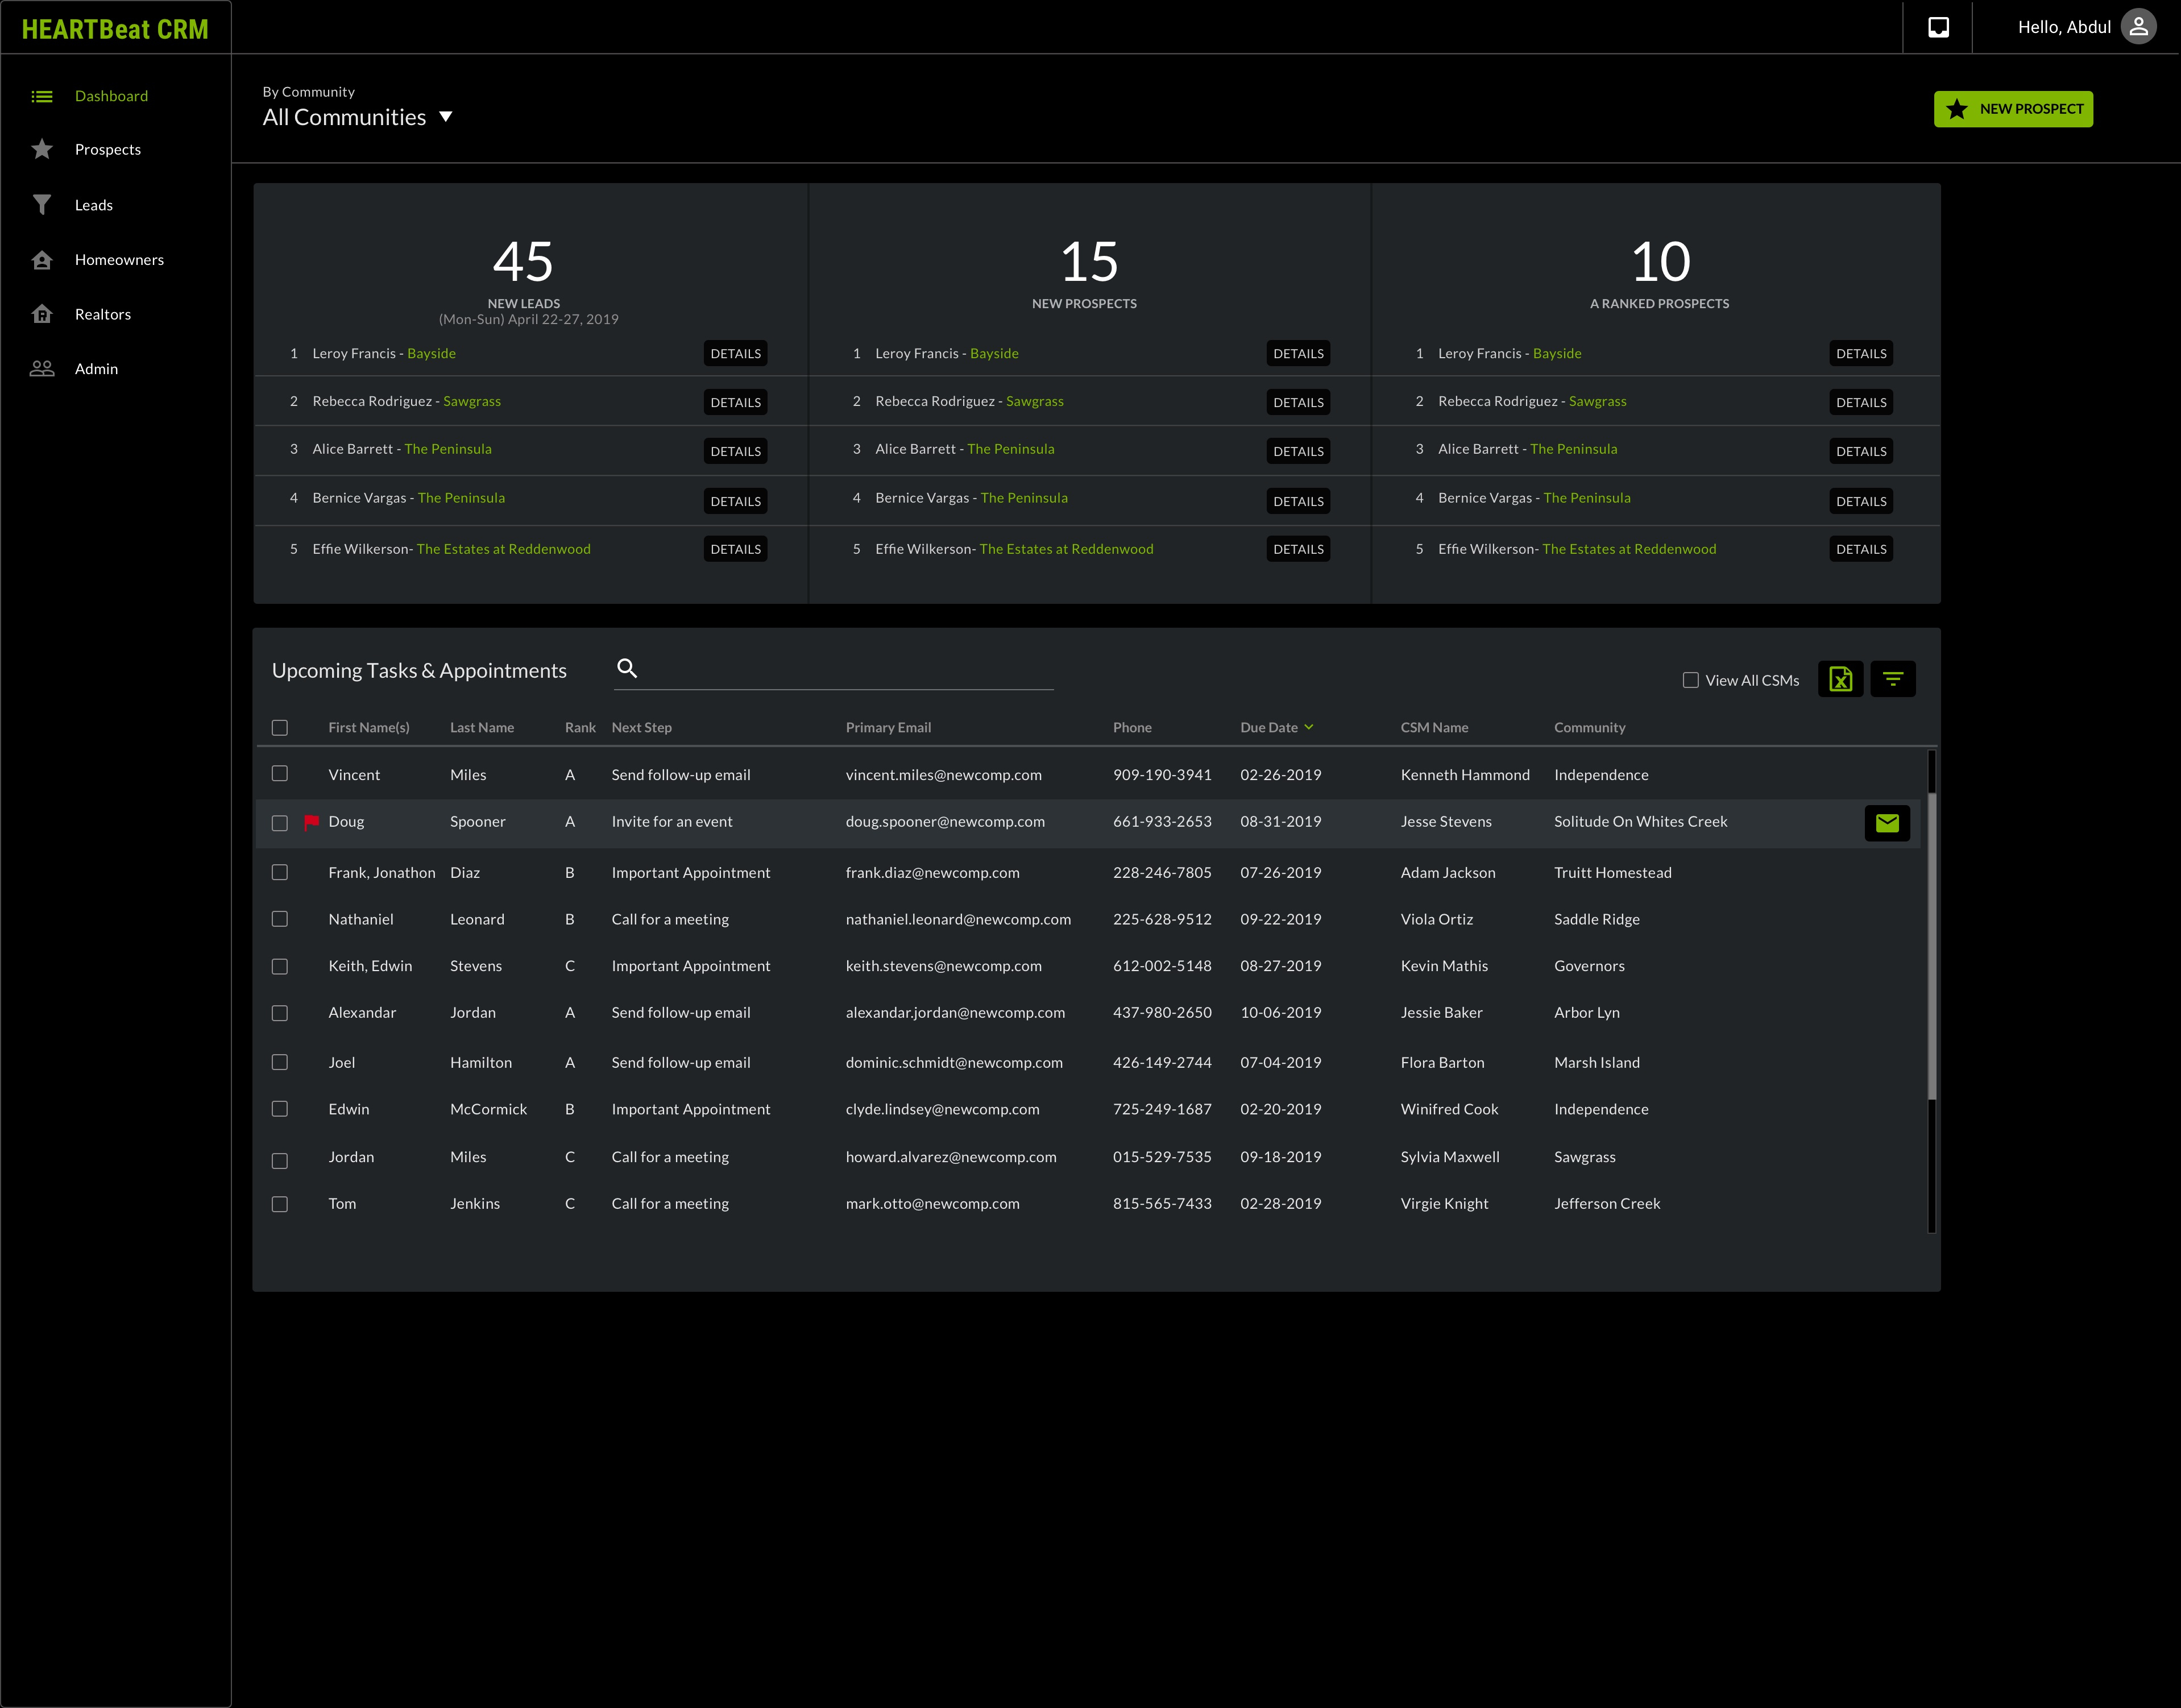
Task: Open The Estates at Reddenwood in A Ranked
Action: point(1629,549)
